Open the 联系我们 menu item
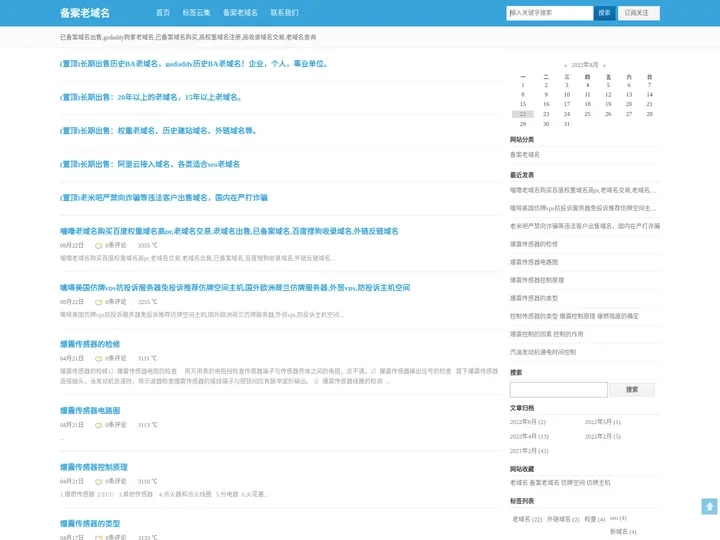 pos(284,13)
